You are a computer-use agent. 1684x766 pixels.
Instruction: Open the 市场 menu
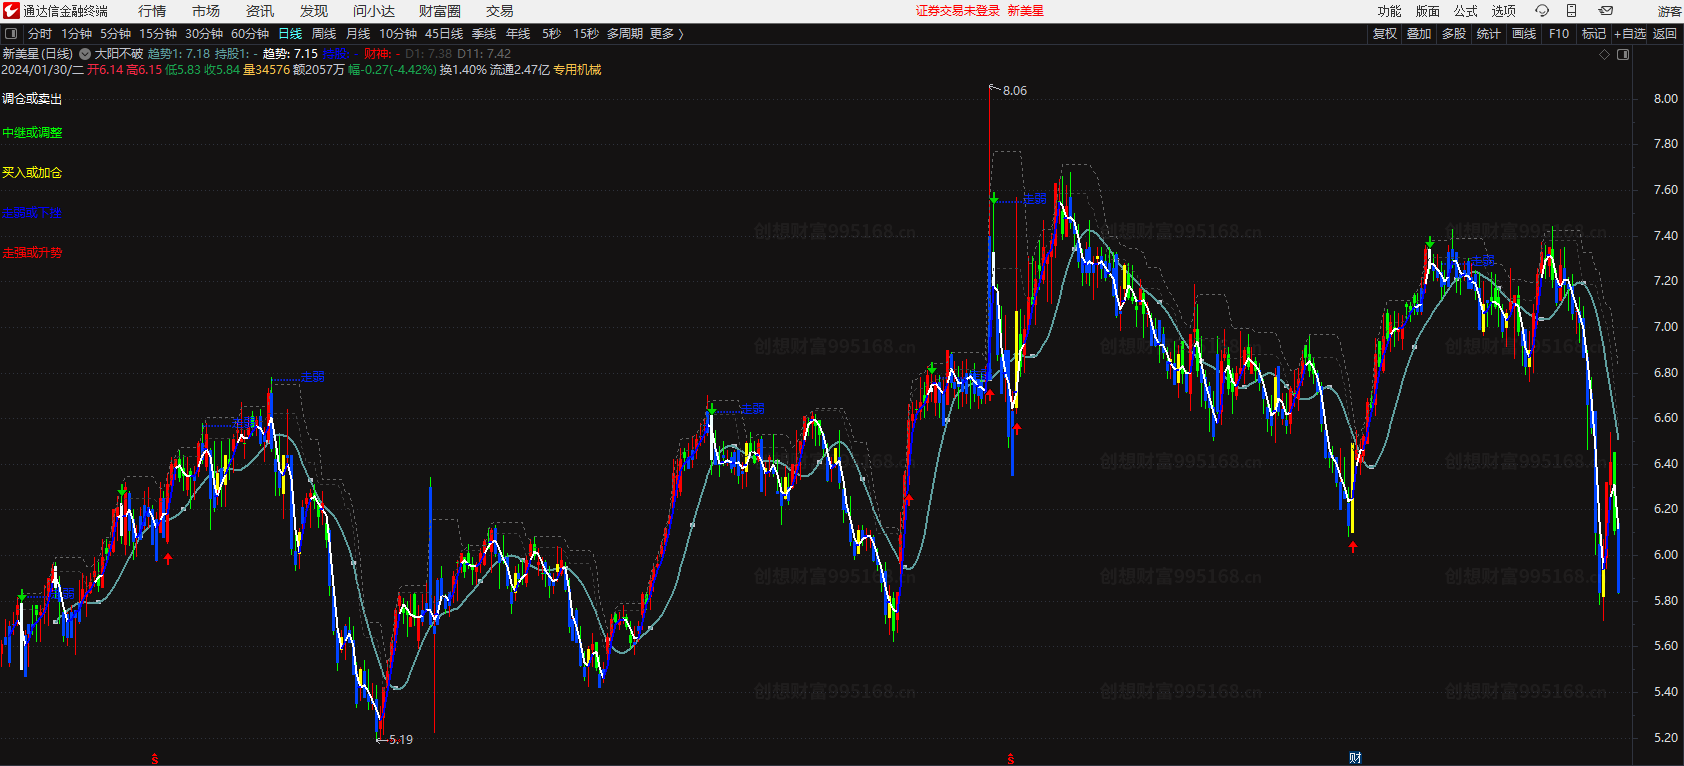[206, 11]
